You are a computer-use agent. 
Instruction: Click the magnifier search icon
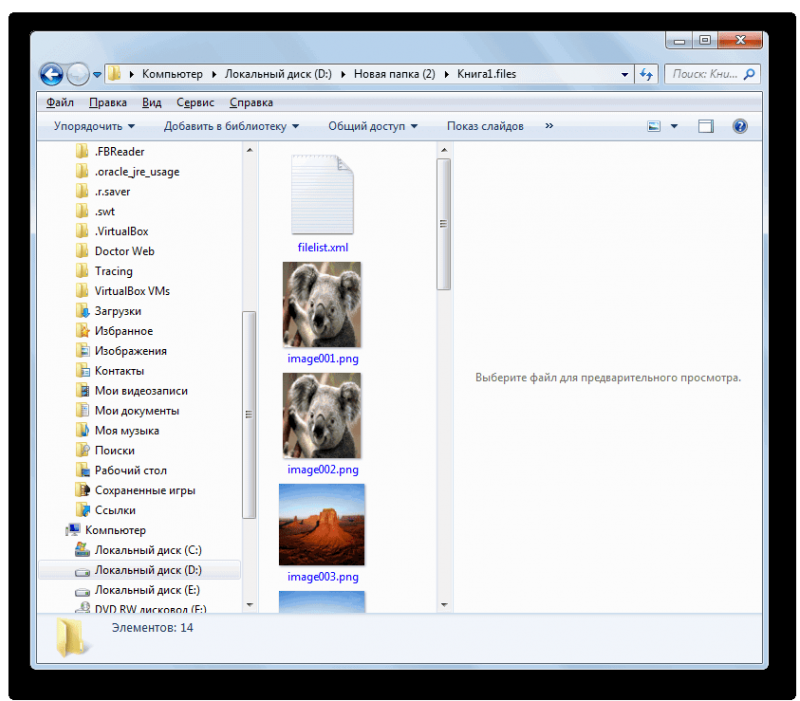click(x=749, y=74)
